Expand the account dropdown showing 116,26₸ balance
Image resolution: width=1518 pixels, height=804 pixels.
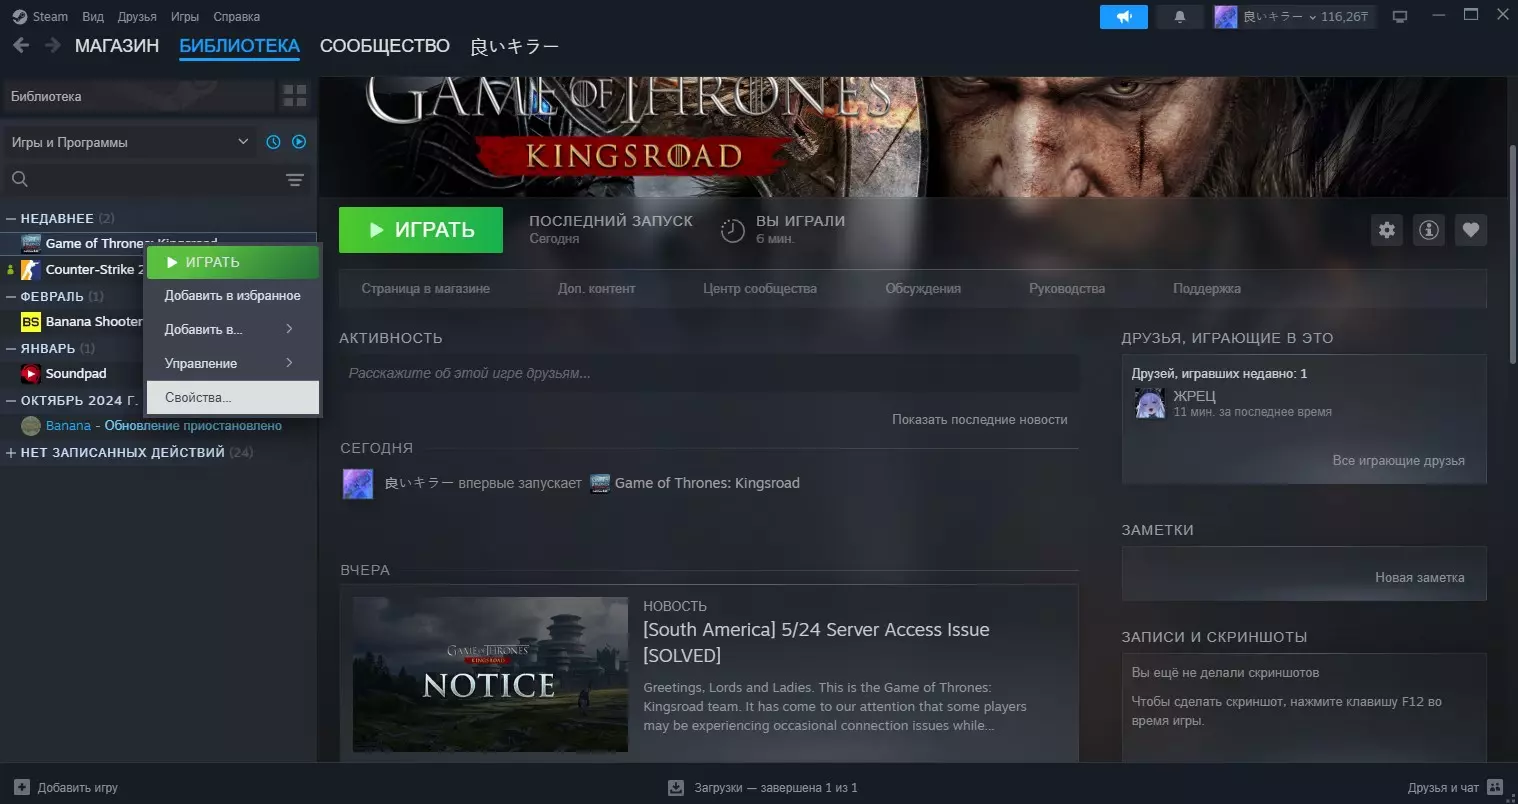pos(1293,17)
